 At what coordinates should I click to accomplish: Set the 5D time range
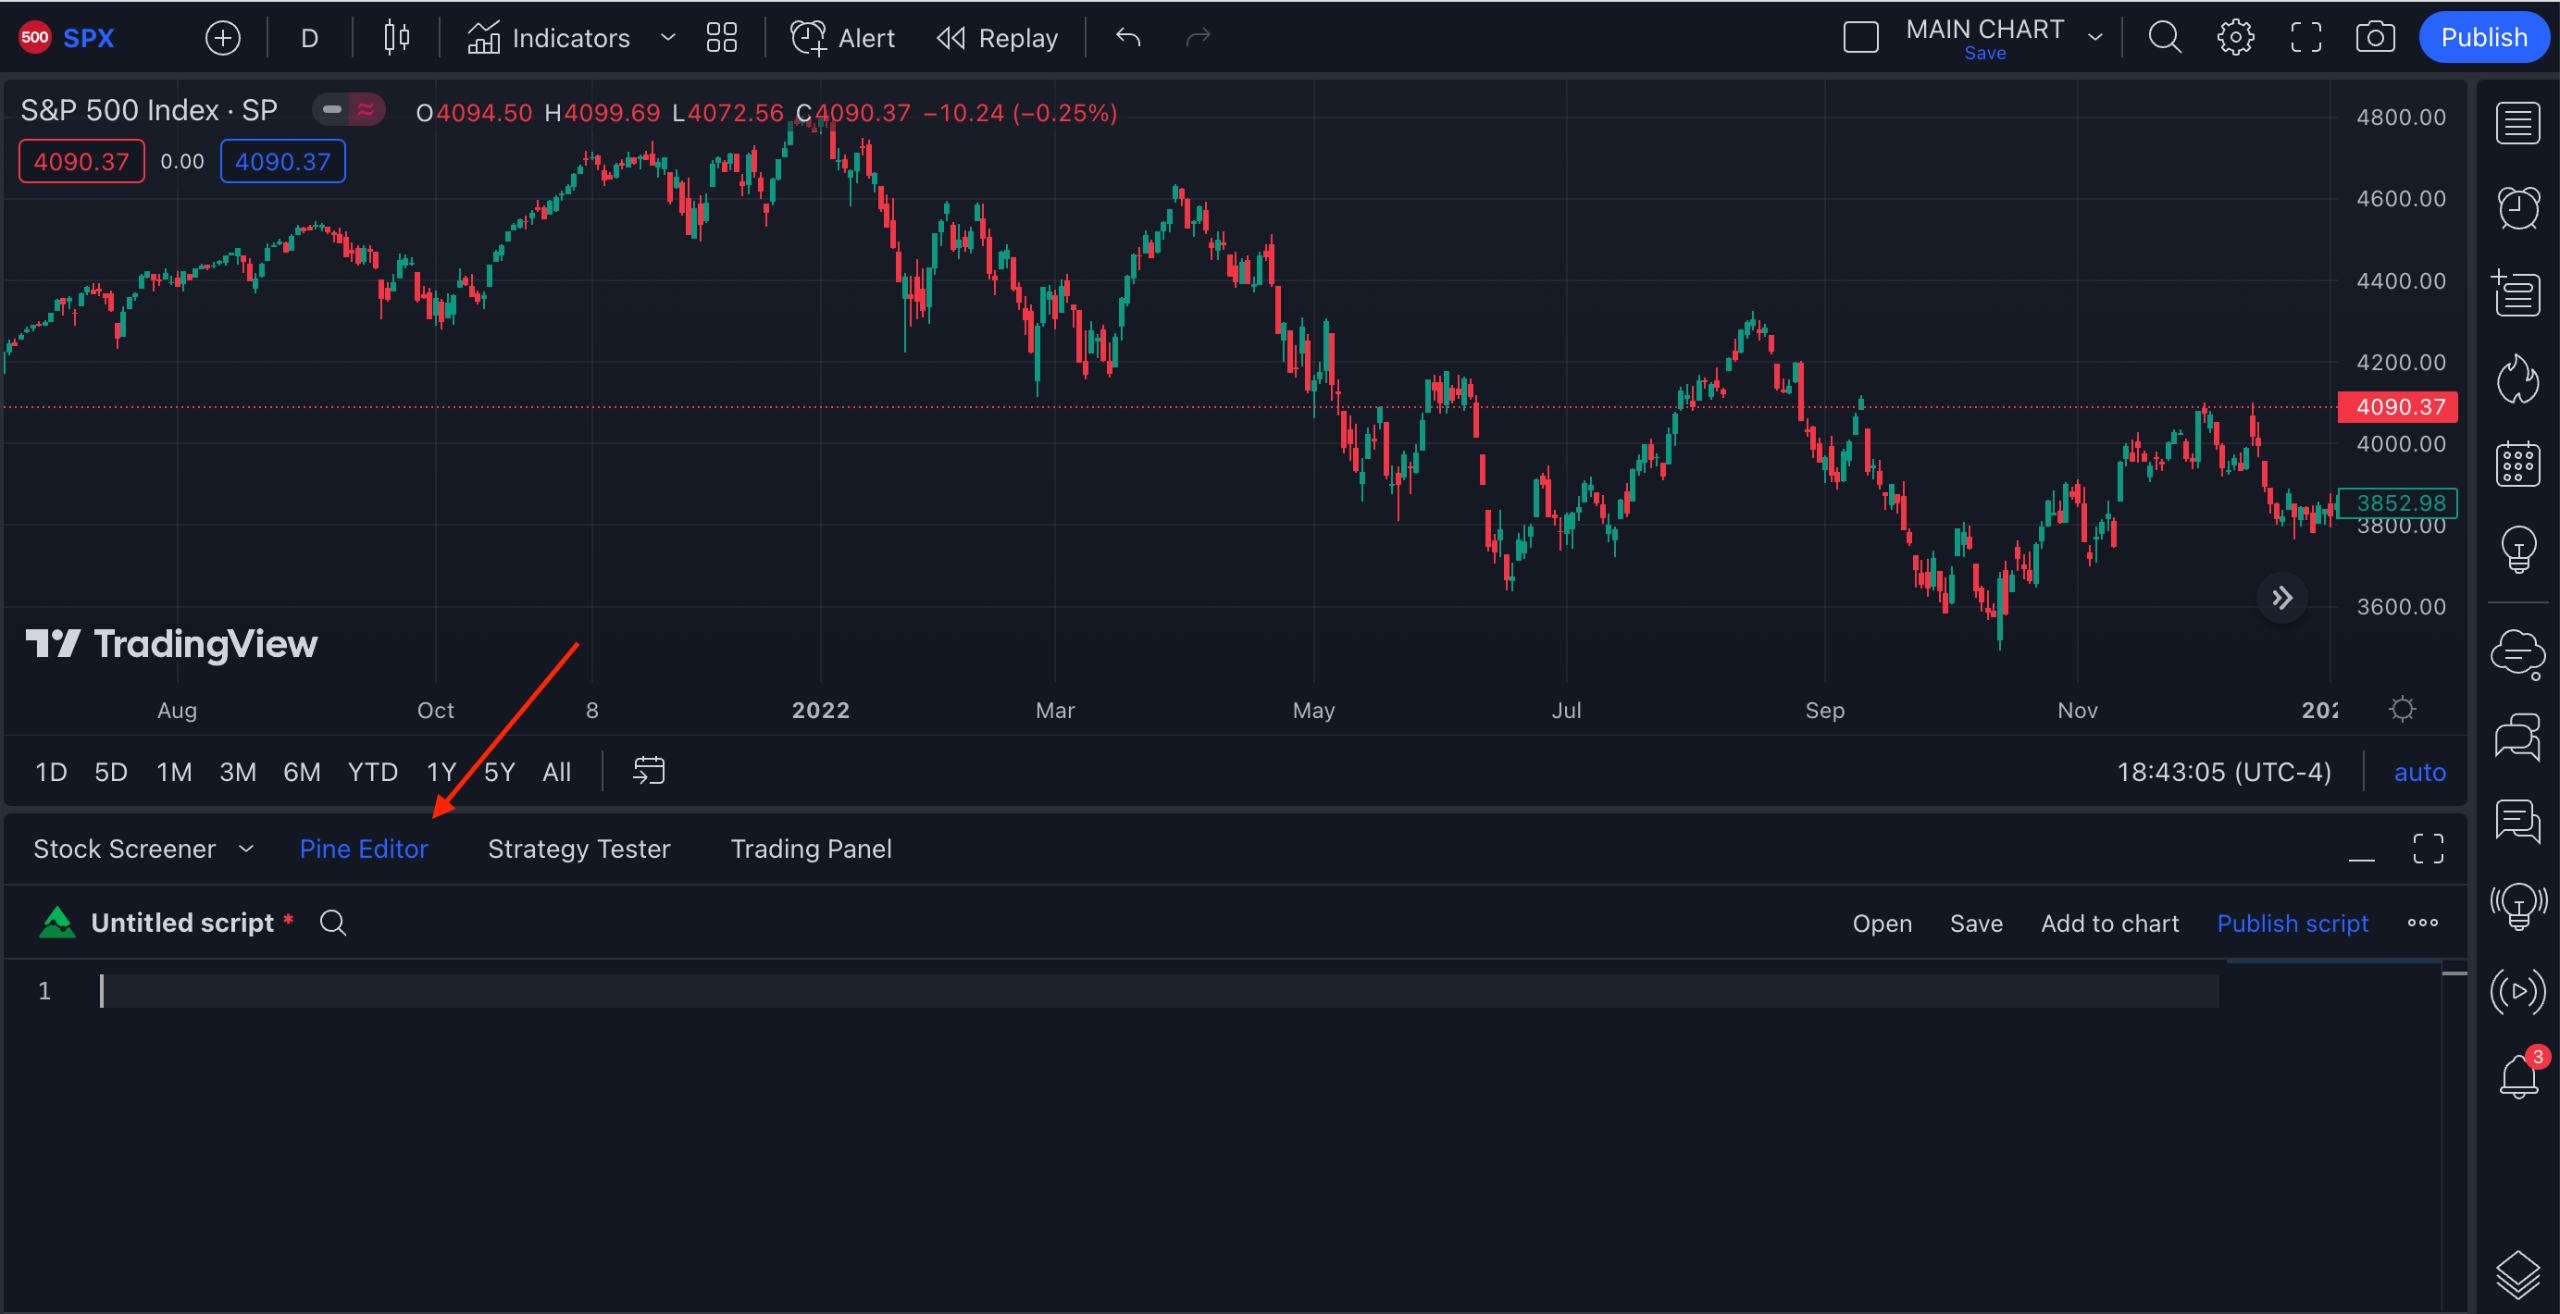(111, 772)
